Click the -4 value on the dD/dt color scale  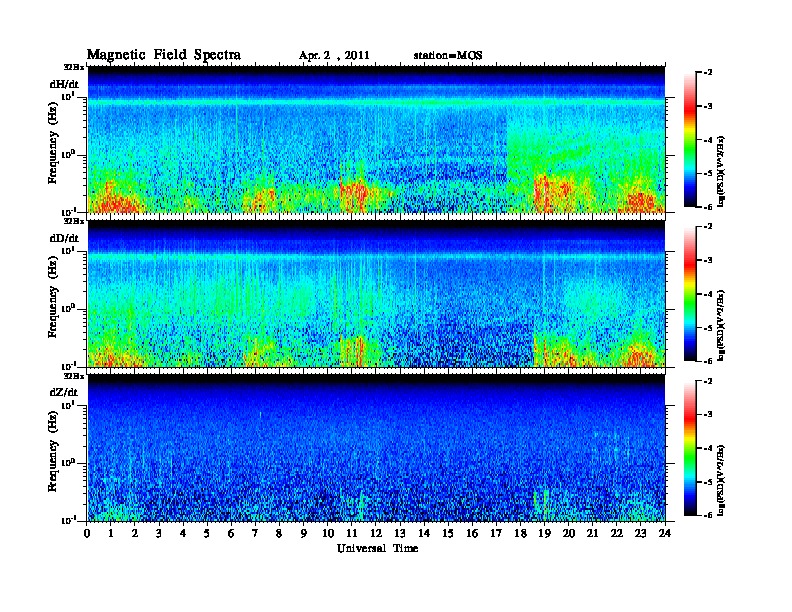tap(708, 294)
